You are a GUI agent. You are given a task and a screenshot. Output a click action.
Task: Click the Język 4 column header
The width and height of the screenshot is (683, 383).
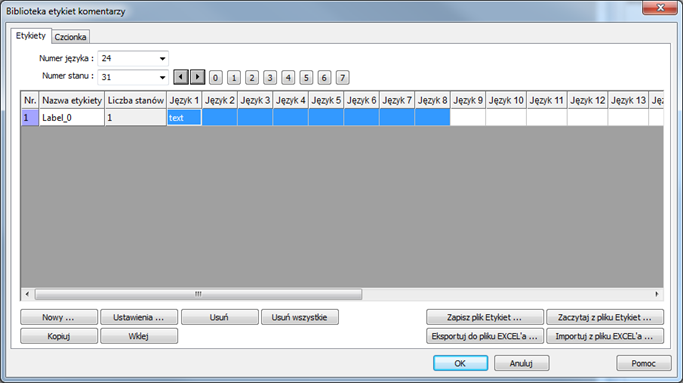[x=291, y=100]
